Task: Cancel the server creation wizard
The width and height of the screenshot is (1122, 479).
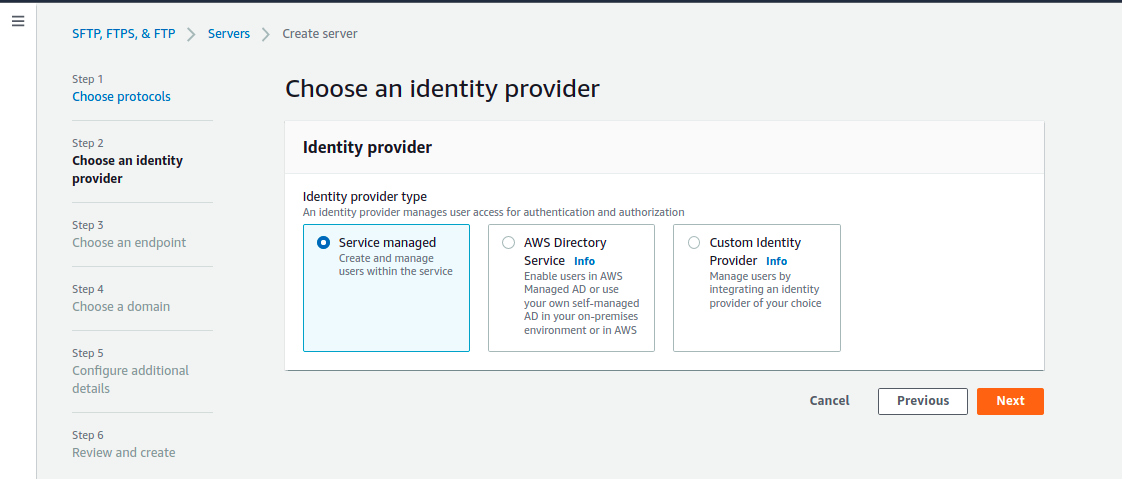Action: click(829, 401)
